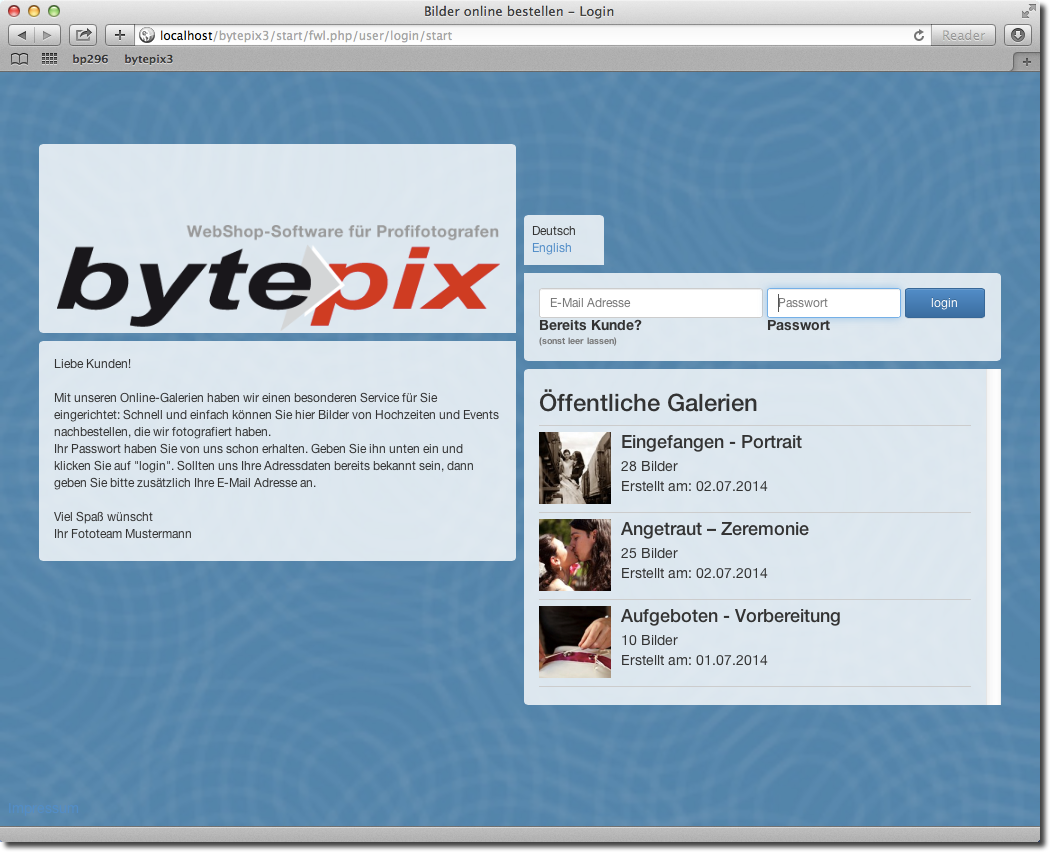Open a new tab with plus icon
The image size is (1050, 852).
pyautogui.click(x=1026, y=62)
